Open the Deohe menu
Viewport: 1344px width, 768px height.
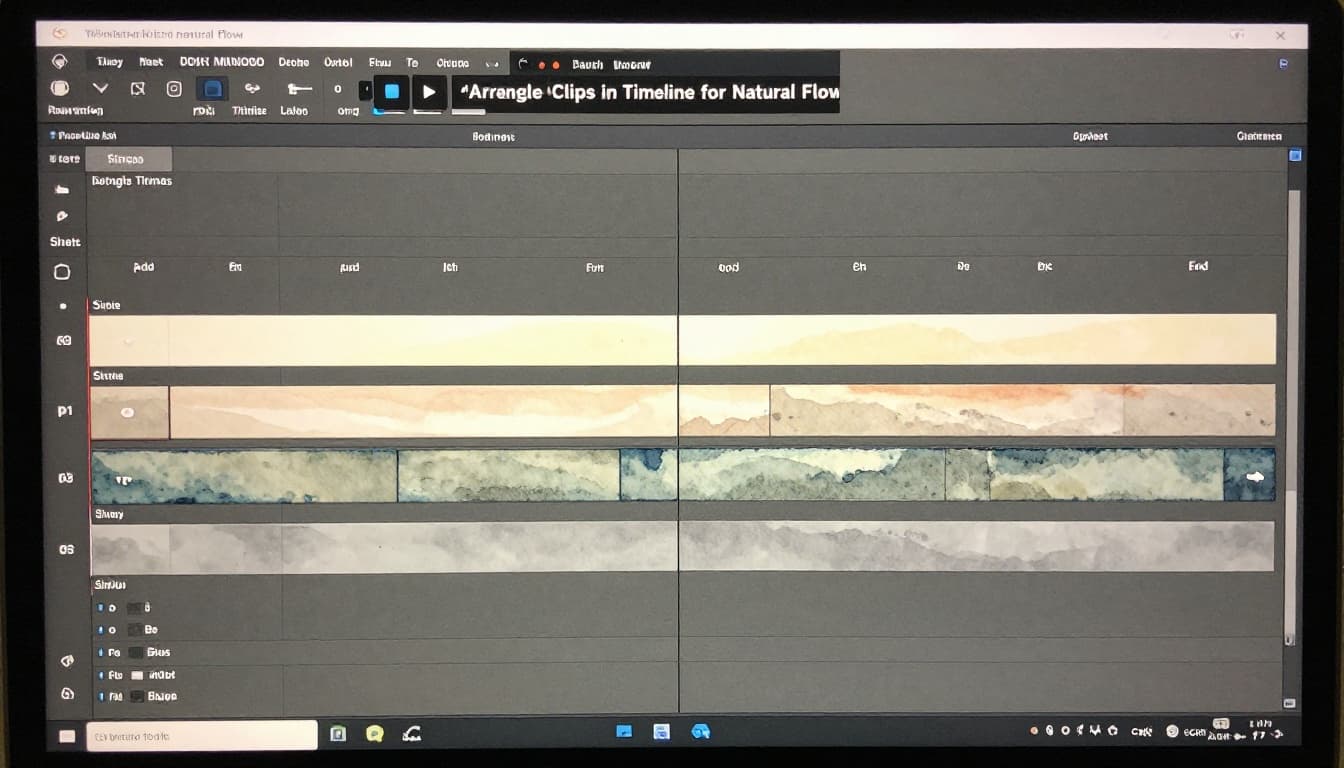pyautogui.click(x=293, y=63)
